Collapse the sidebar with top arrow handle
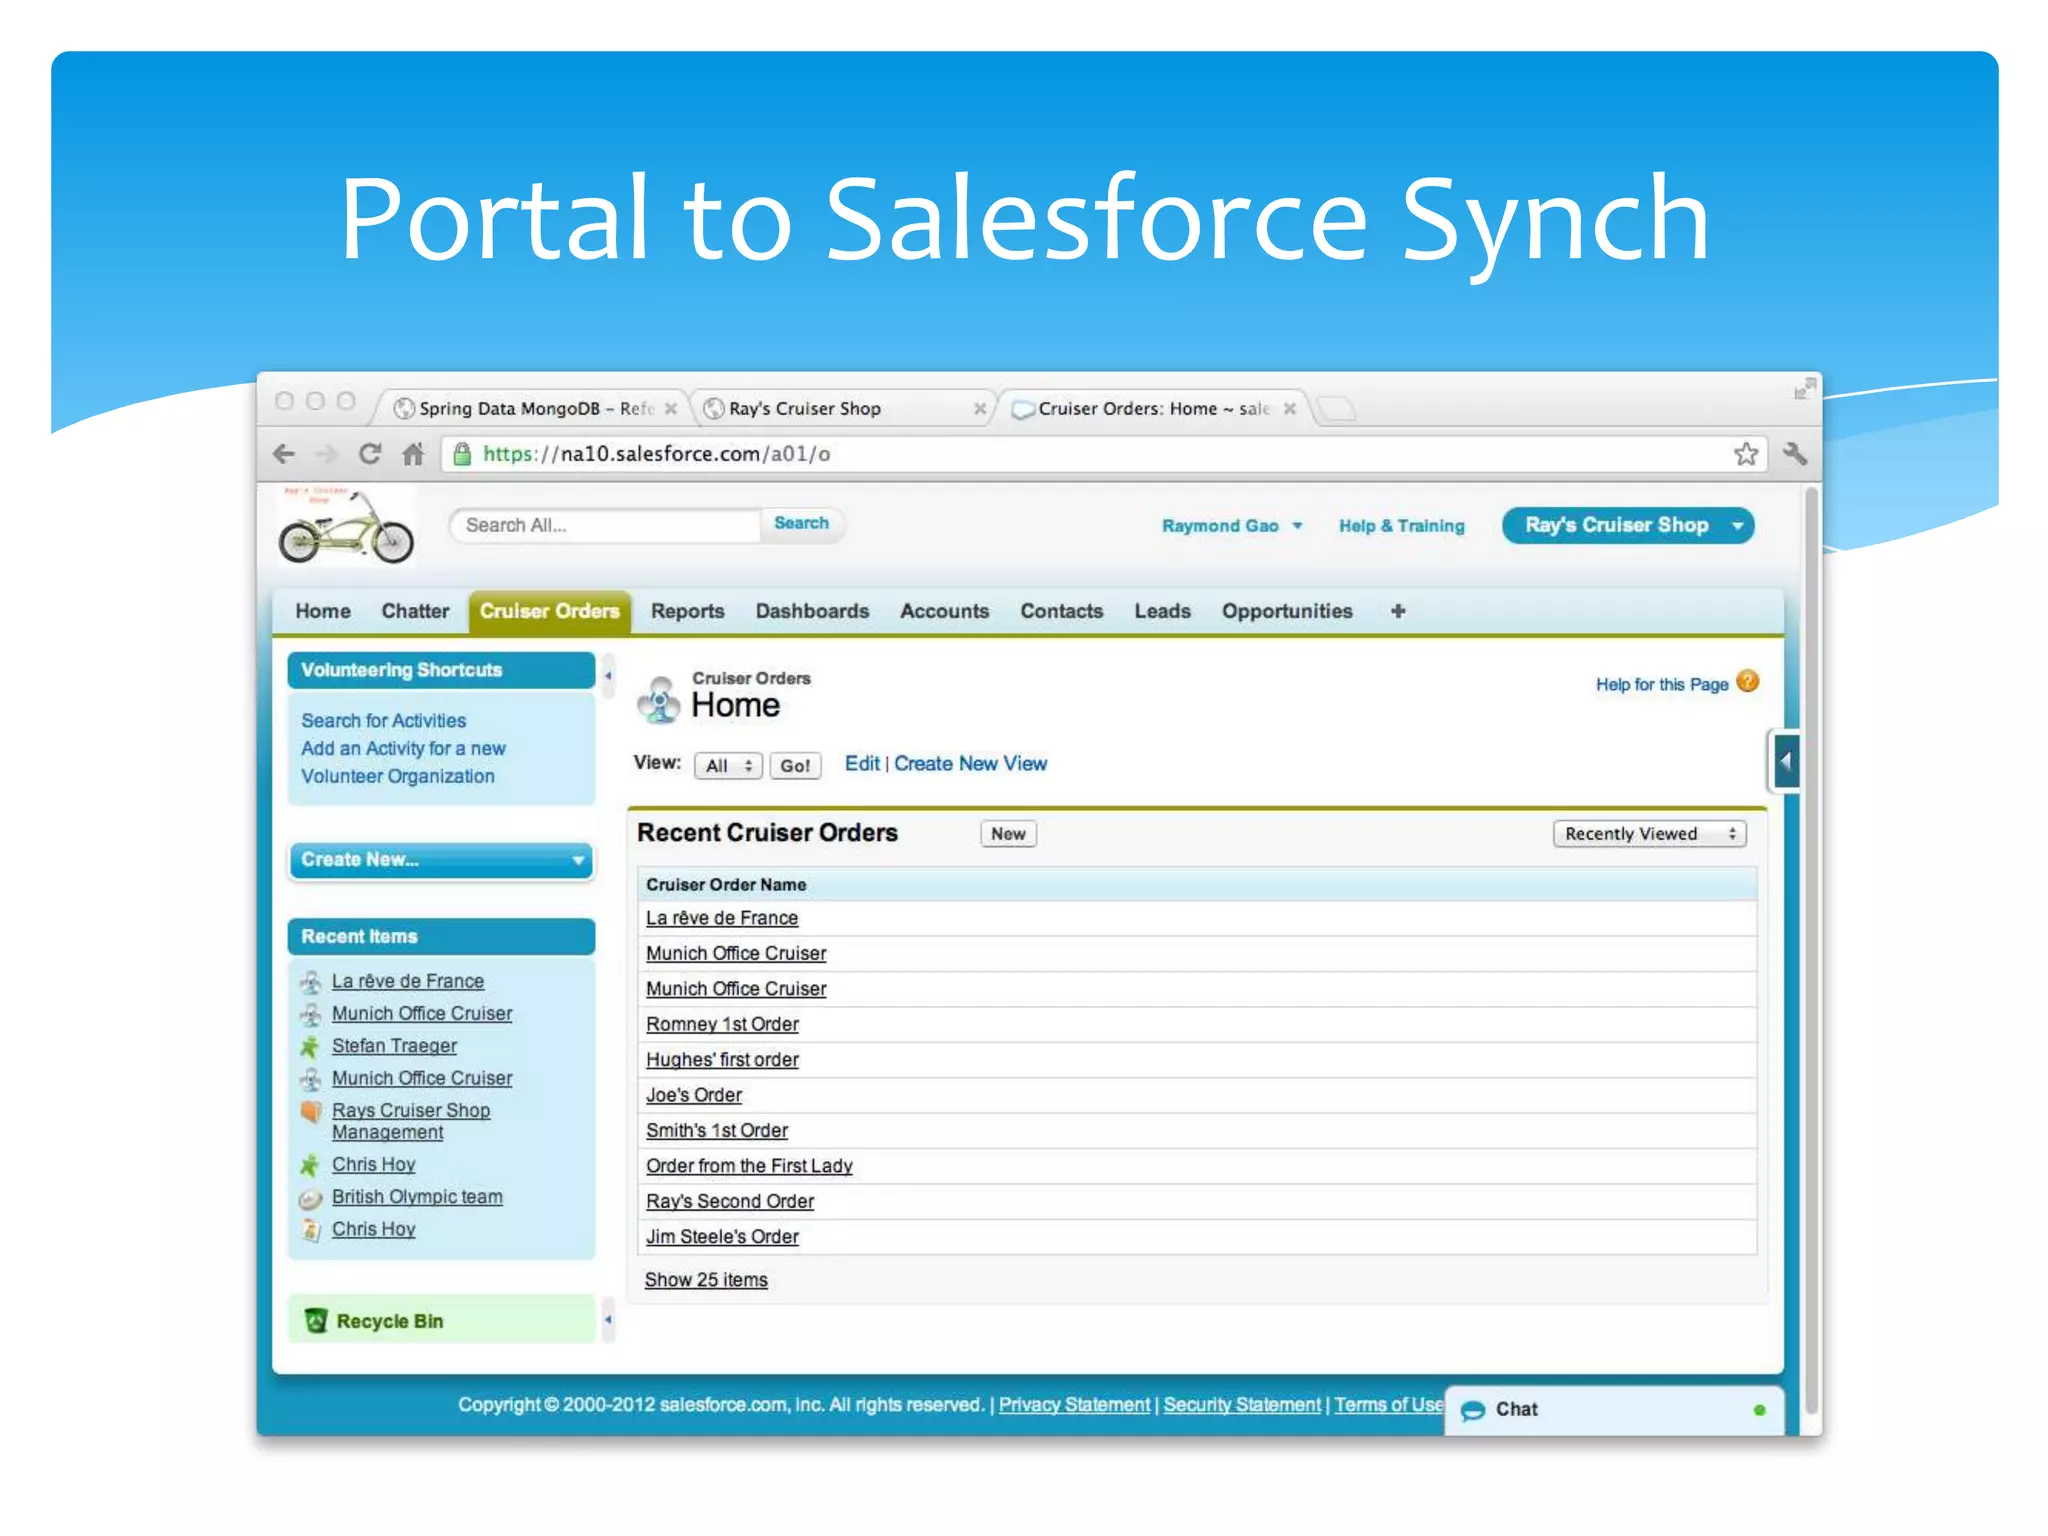The width and height of the screenshot is (2048, 1536). [607, 676]
